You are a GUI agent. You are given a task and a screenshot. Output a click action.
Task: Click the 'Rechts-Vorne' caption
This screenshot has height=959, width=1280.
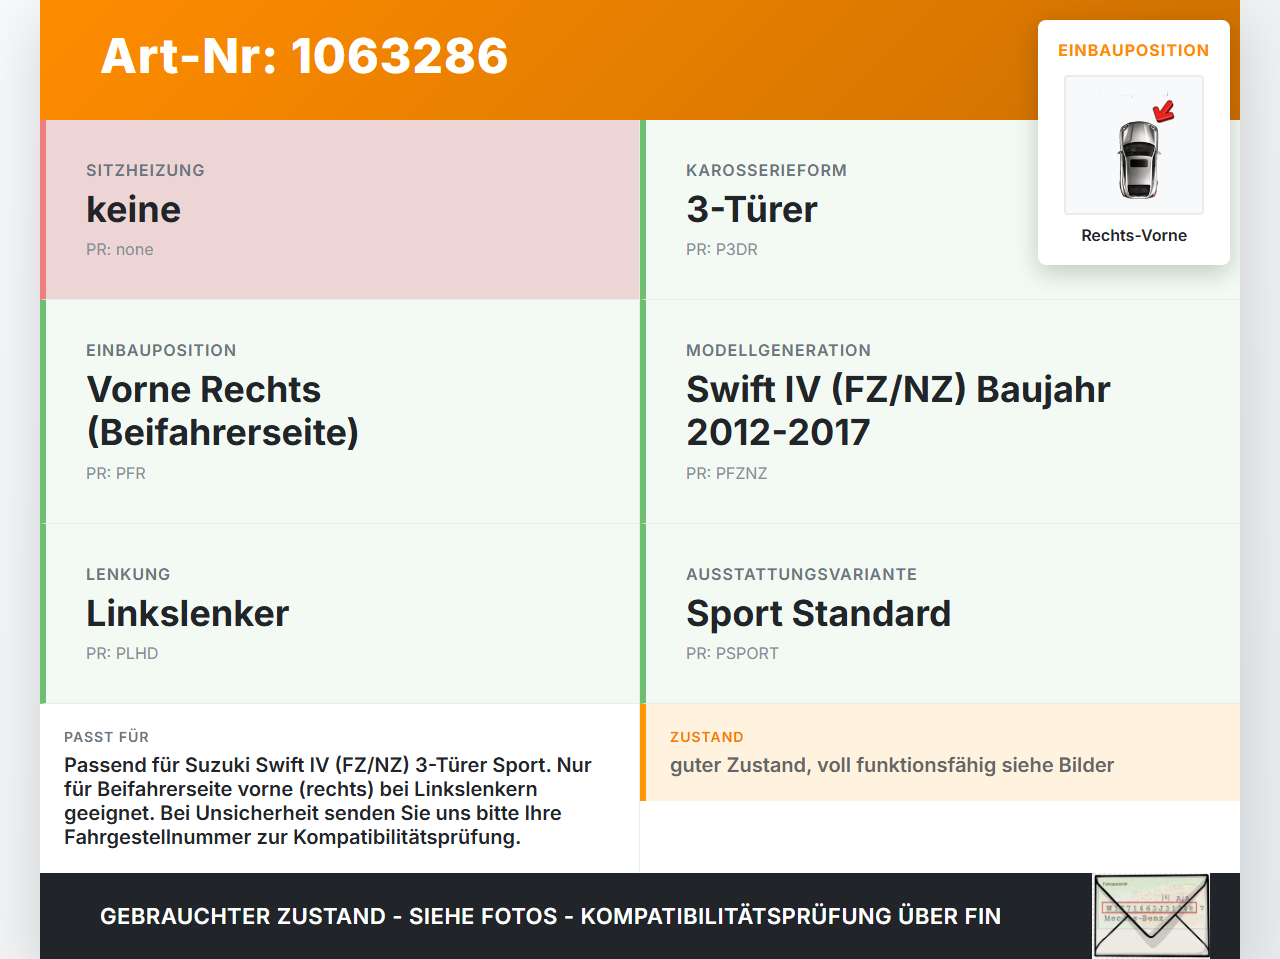tap(1134, 235)
